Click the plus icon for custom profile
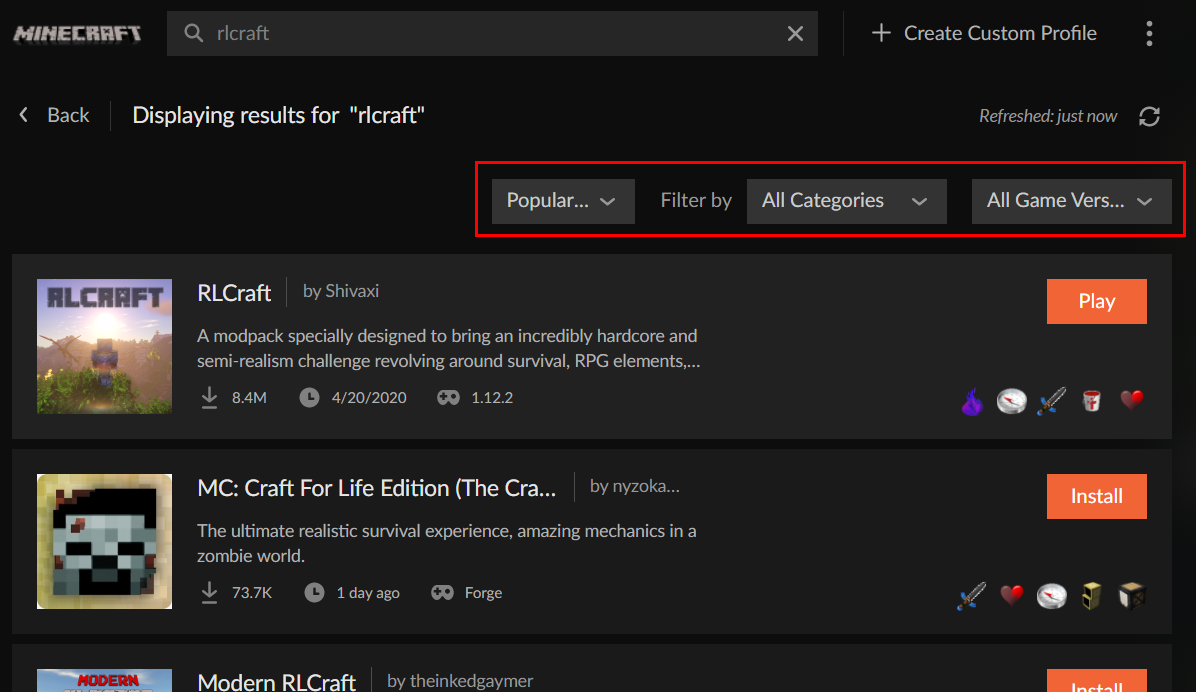Screen dimensions: 1196x692 [x=881, y=33]
